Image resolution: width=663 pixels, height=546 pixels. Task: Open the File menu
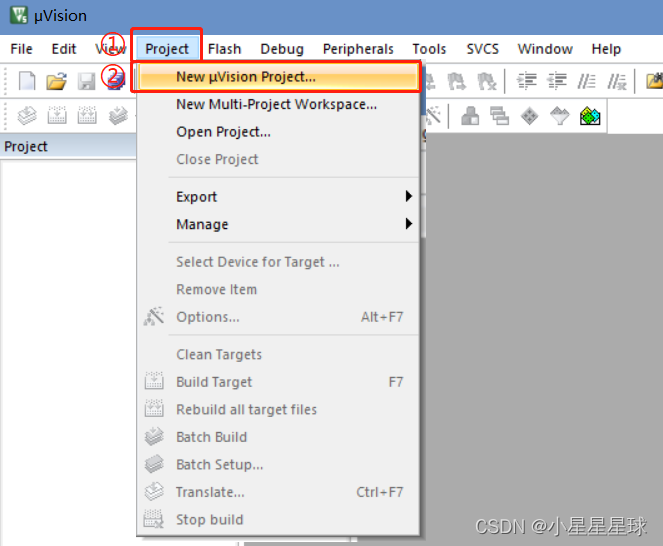21,49
